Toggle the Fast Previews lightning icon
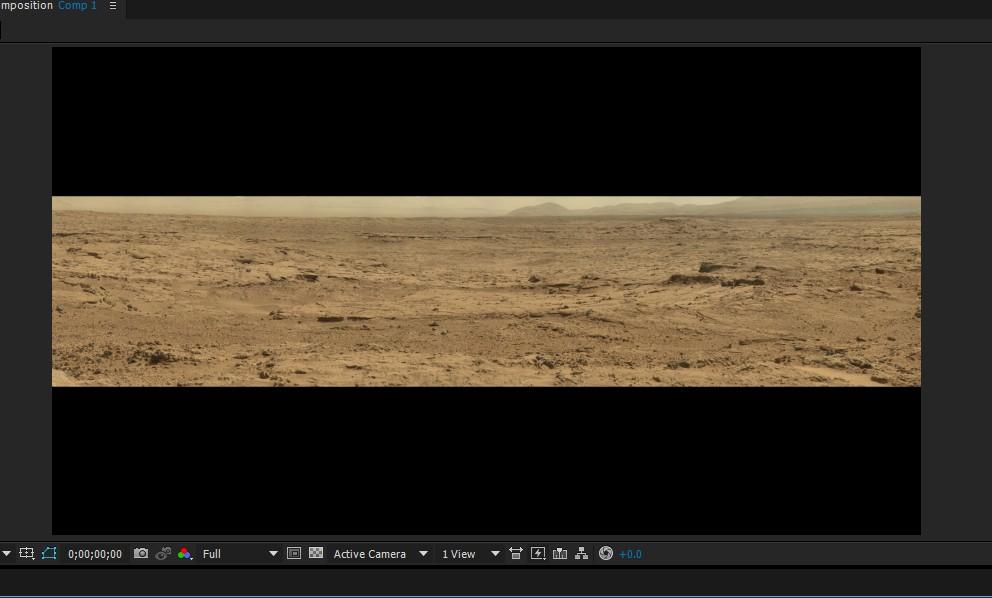 tap(538, 553)
